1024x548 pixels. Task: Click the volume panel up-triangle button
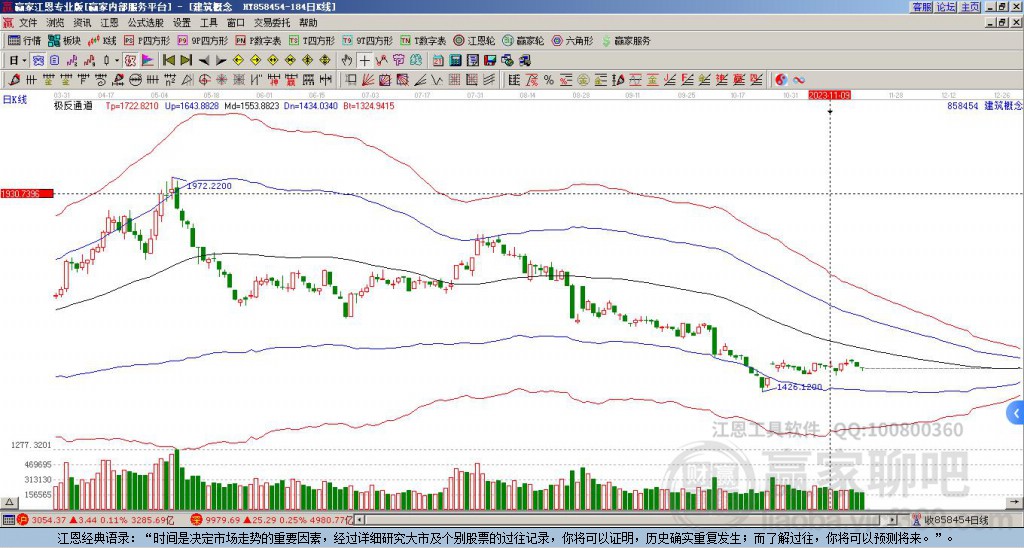(x=9, y=502)
